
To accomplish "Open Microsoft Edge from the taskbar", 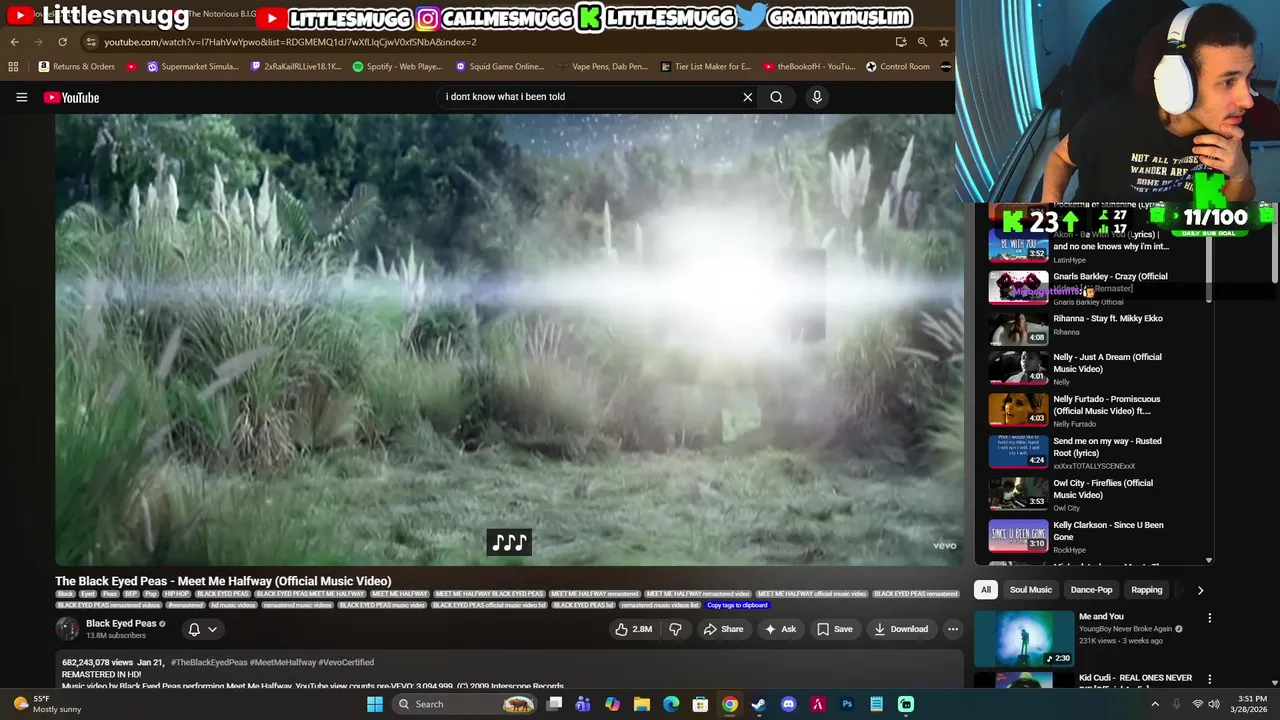I will (671, 704).
